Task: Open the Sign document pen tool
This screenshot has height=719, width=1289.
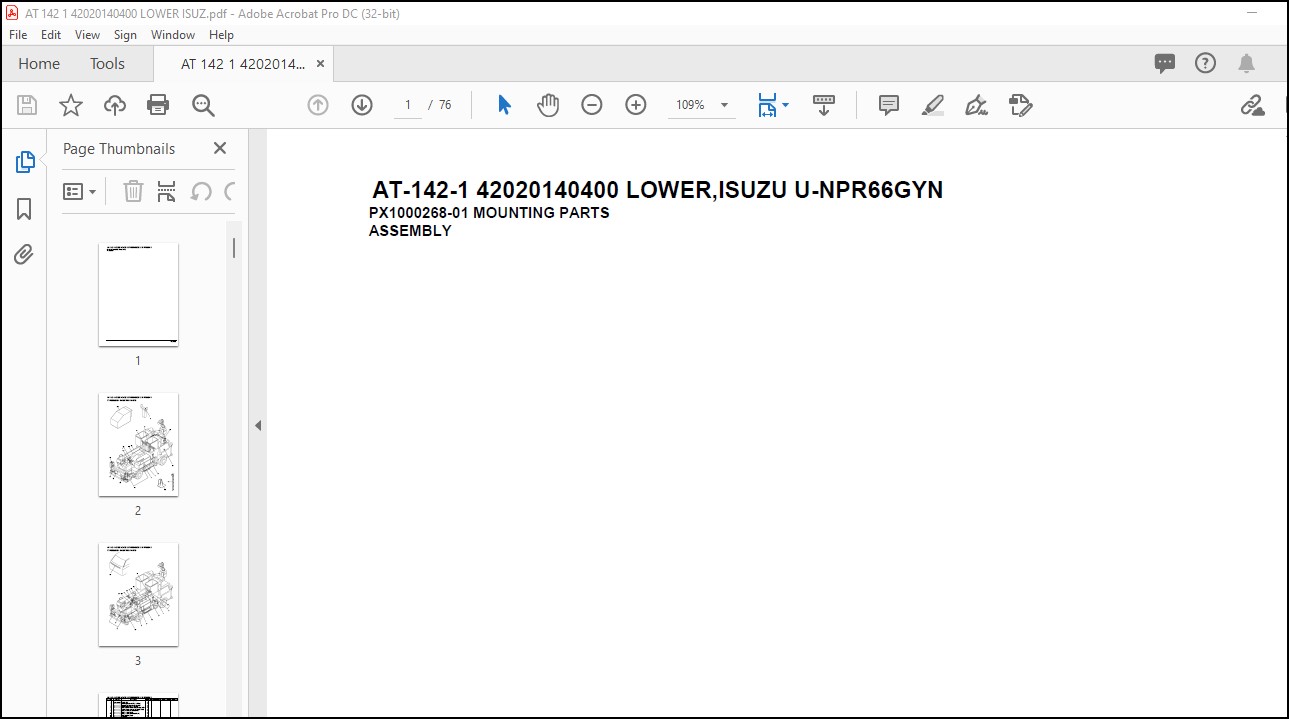Action: [976, 105]
